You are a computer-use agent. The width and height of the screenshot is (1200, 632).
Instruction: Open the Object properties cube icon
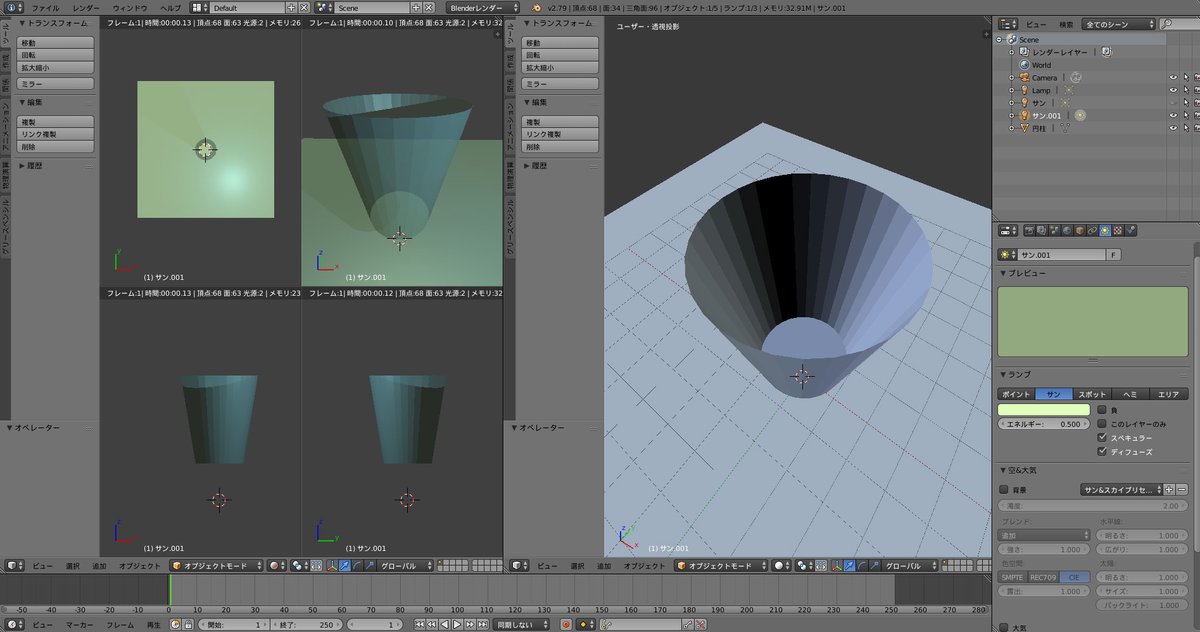click(1079, 230)
